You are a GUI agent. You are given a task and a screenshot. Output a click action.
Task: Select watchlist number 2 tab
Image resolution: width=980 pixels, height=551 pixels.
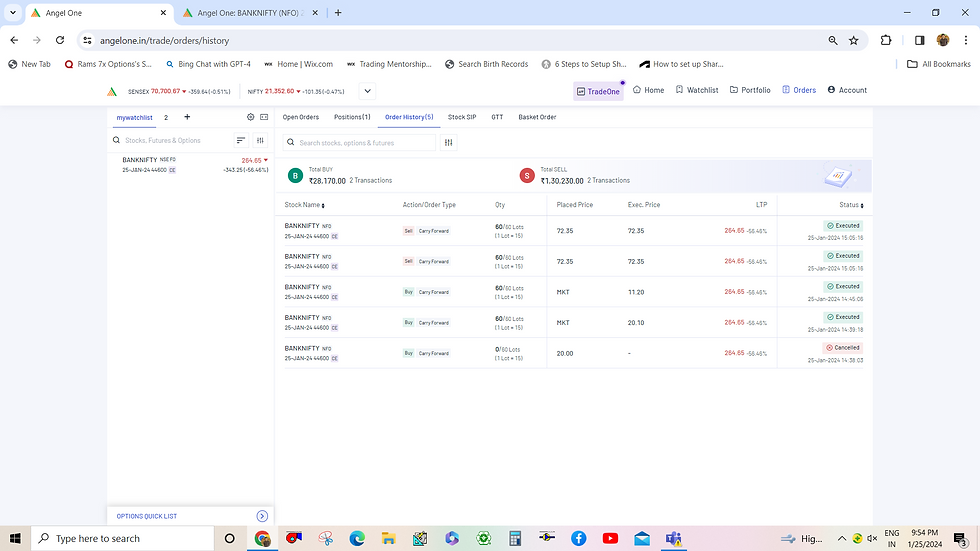(166, 117)
